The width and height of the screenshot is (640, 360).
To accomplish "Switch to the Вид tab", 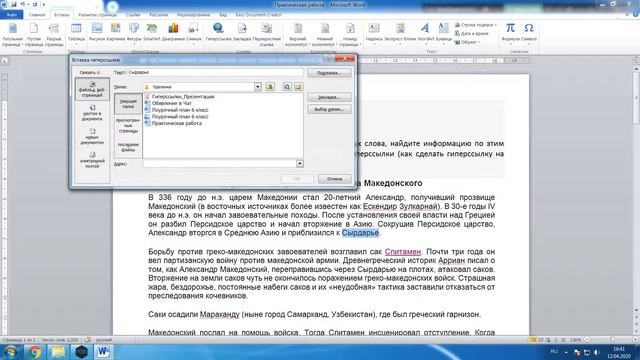I will point(223,15).
